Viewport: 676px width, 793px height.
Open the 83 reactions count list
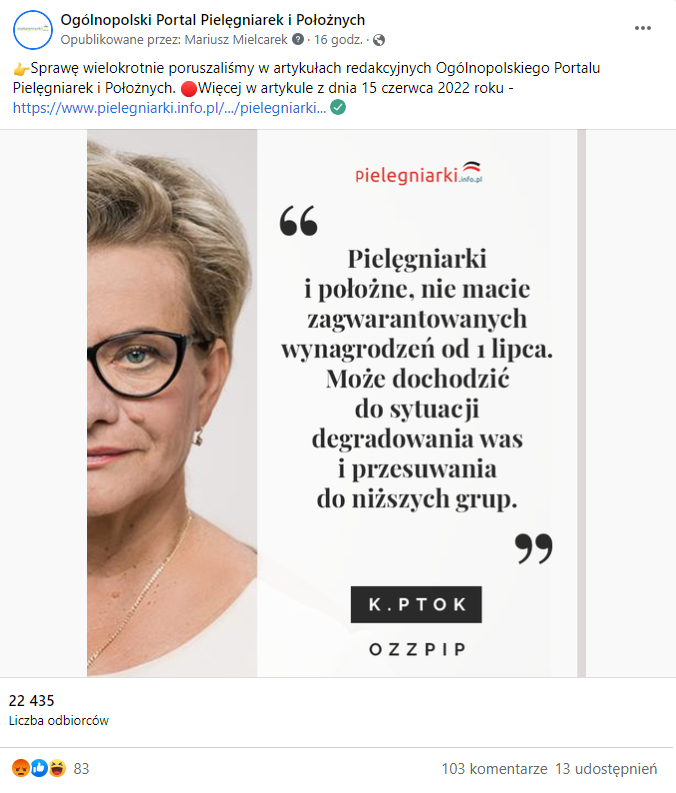click(81, 769)
